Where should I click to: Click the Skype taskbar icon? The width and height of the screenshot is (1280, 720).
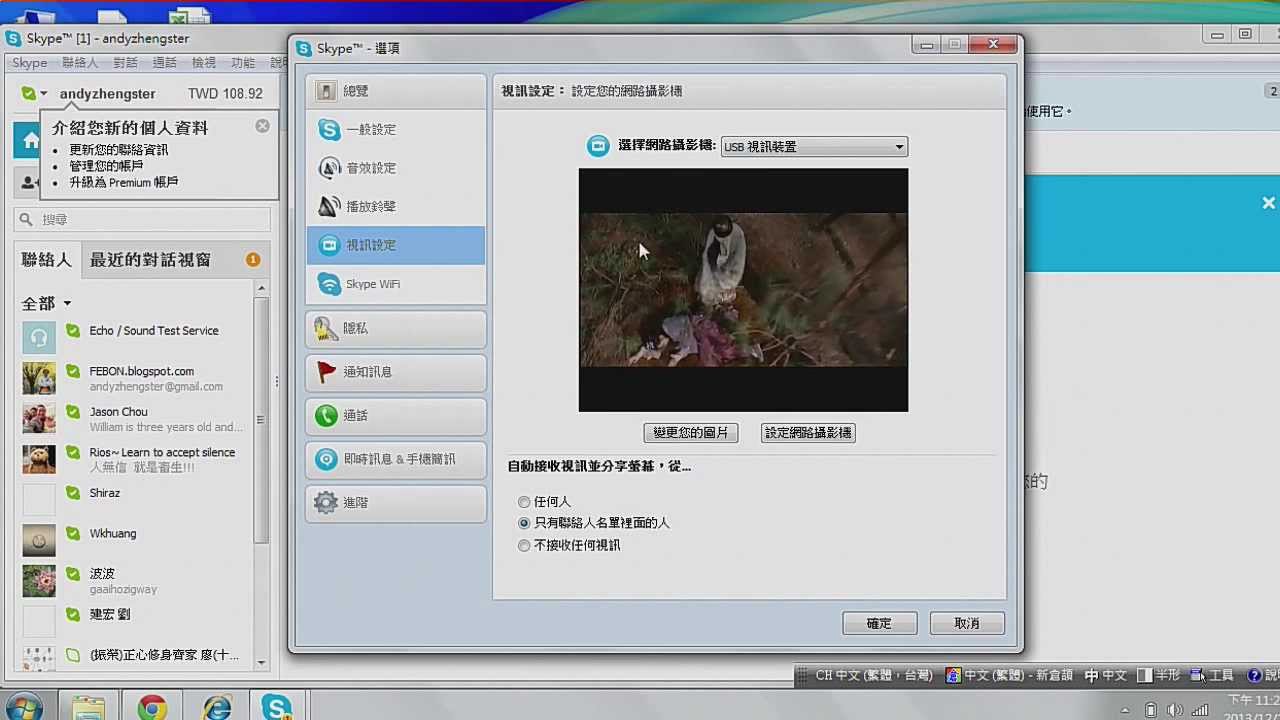tap(277, 708)
